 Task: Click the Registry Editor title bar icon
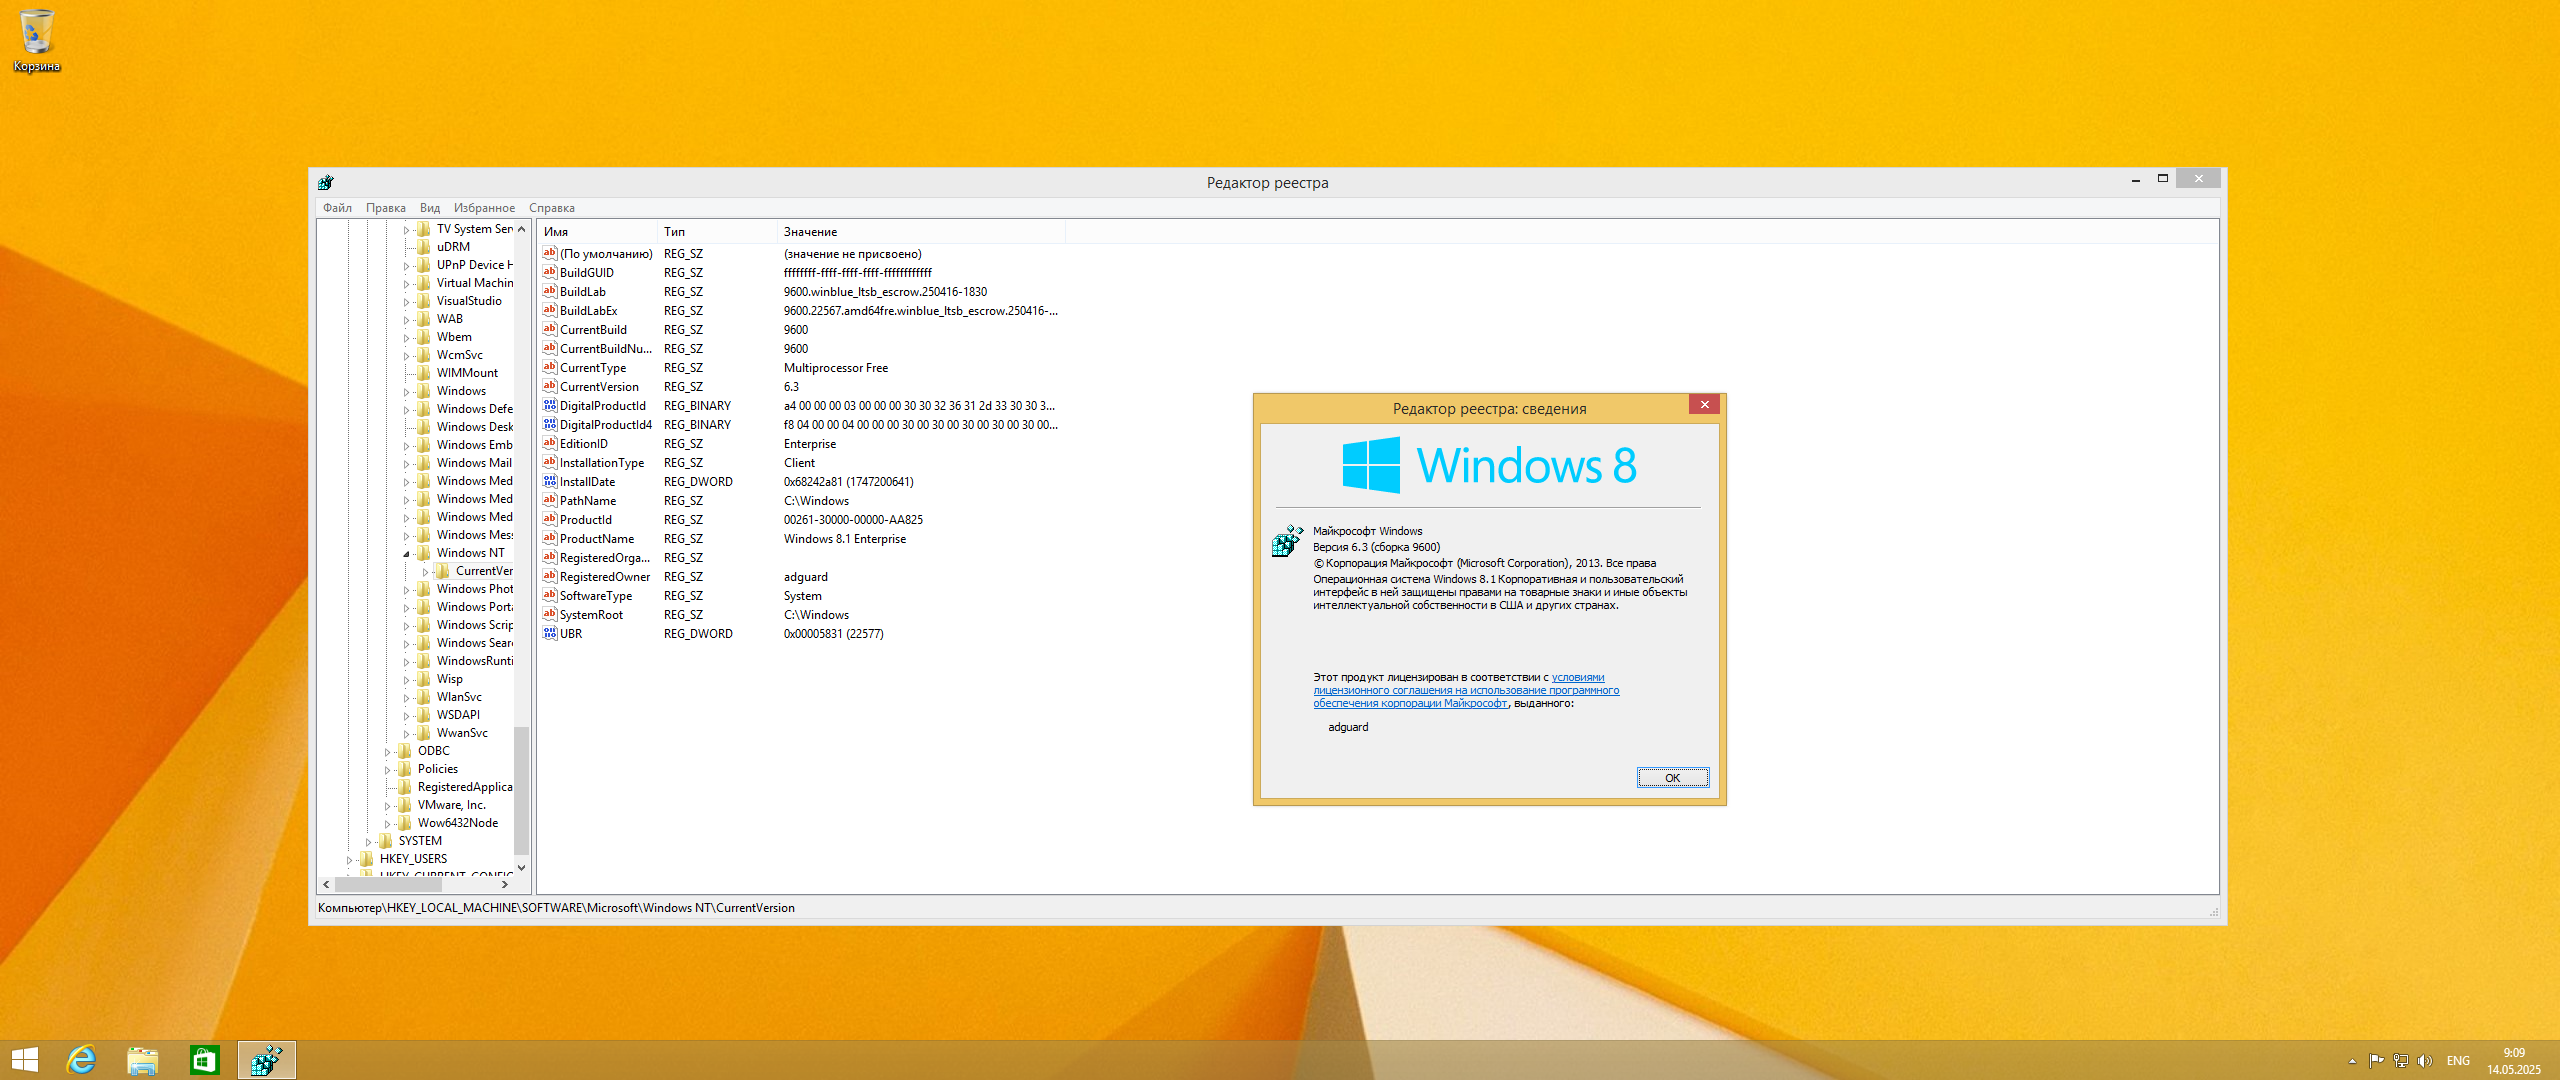point(326,182)
